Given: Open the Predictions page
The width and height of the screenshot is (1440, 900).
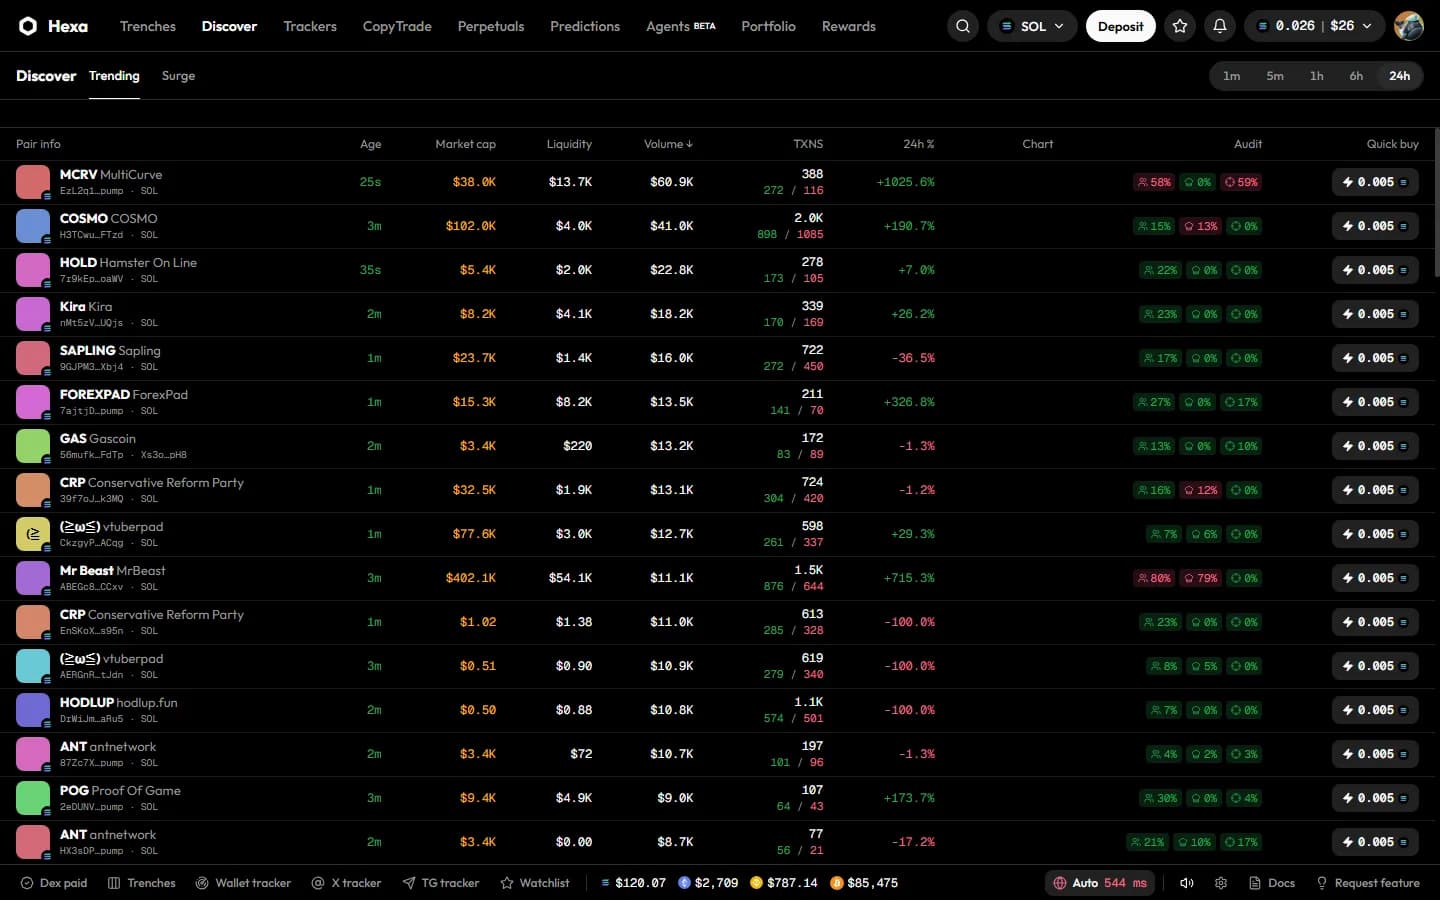Looking at the screenshot, I should click(585, 26).
